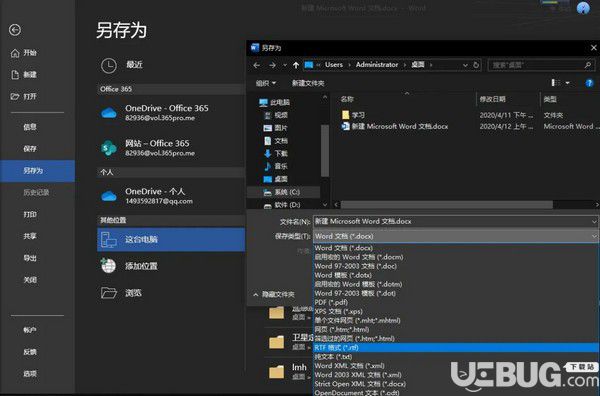Choose Word XML 文档 (*.xml) format
Image resolution: width=600 pixels, height=396 pixels.
349,366
